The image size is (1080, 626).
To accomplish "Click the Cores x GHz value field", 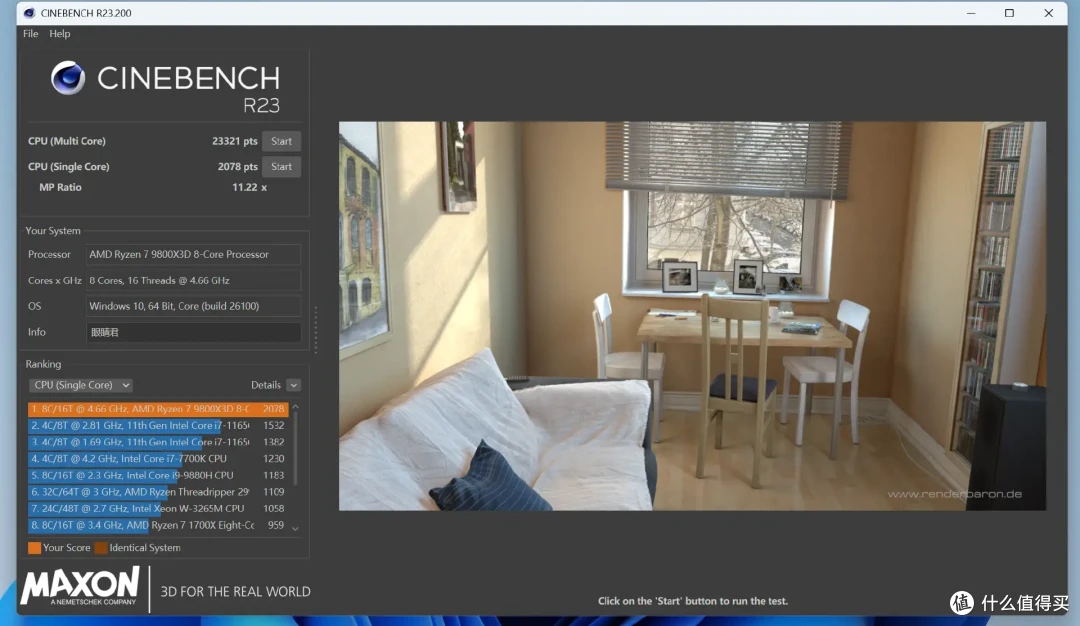I will click(194, 280).
